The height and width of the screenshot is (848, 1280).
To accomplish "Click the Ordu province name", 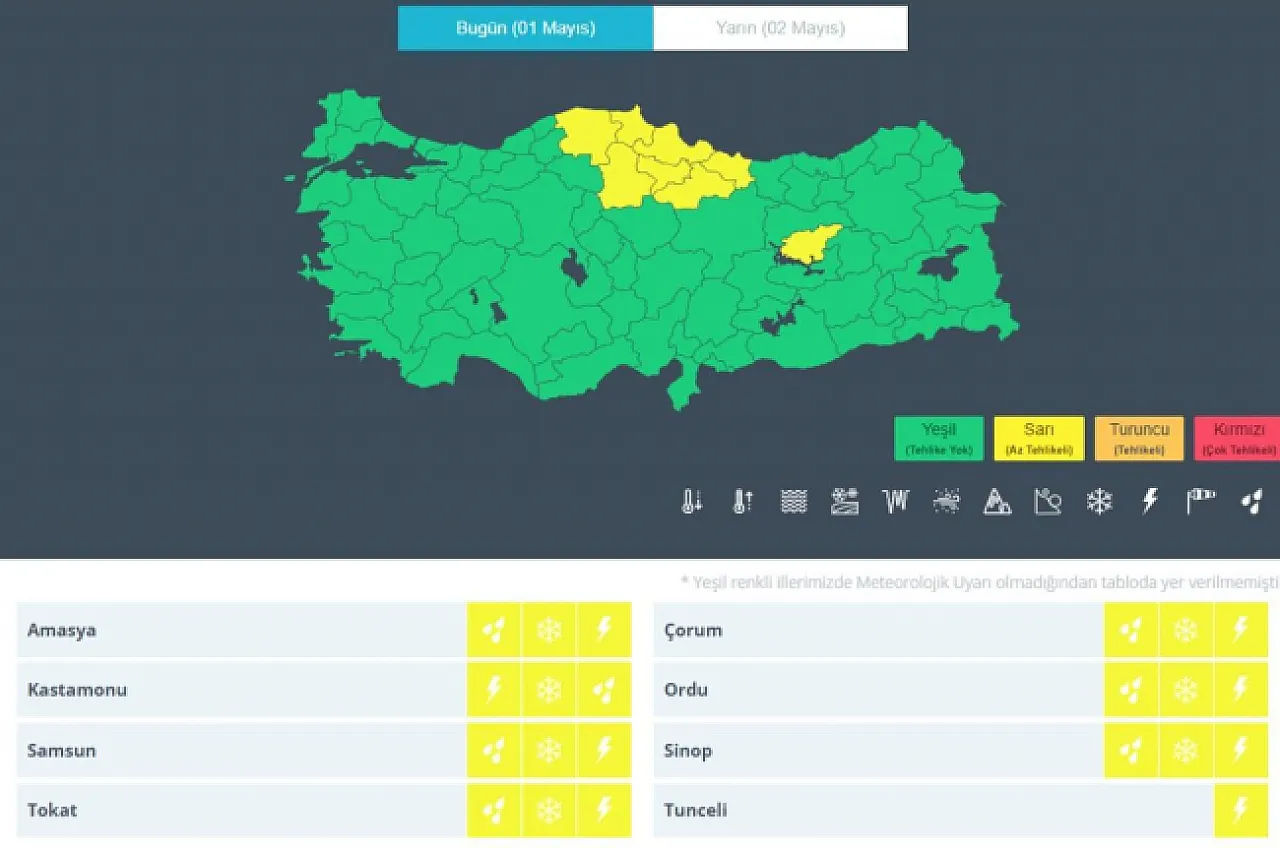I will tap(686, 690).
